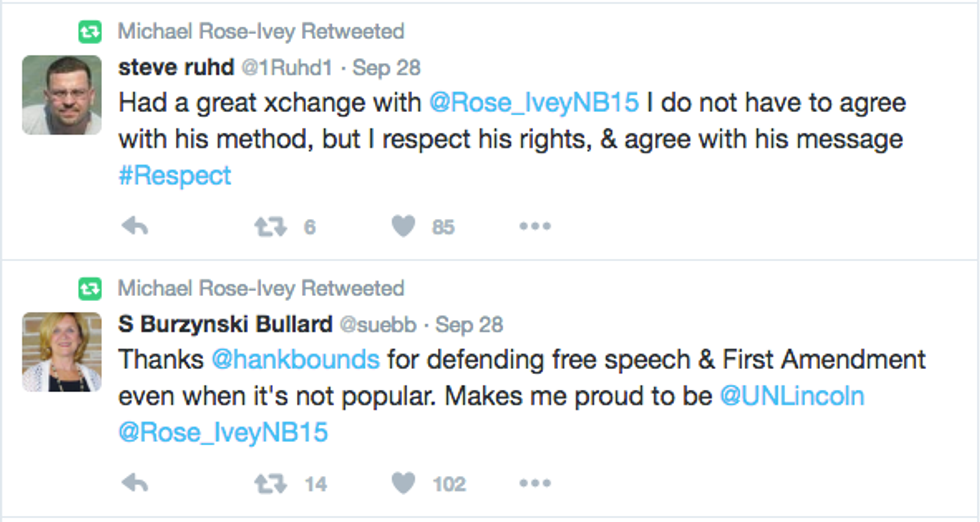
Task: Open S Burzynski Bullard's profile photo
Action: click(x=62, y=352)
